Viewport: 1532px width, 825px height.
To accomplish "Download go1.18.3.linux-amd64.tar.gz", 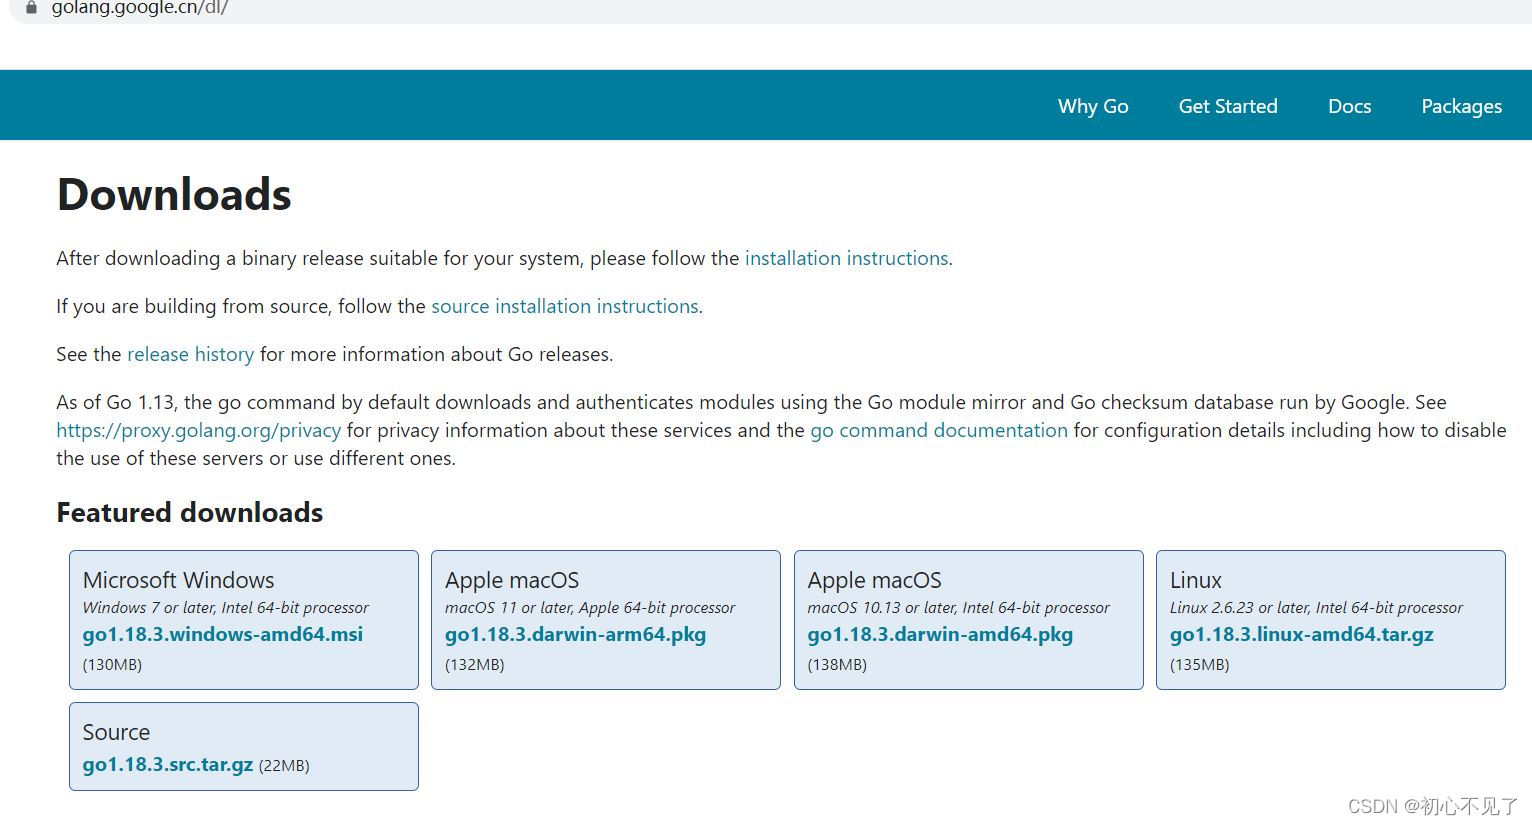I will 1302,634.
